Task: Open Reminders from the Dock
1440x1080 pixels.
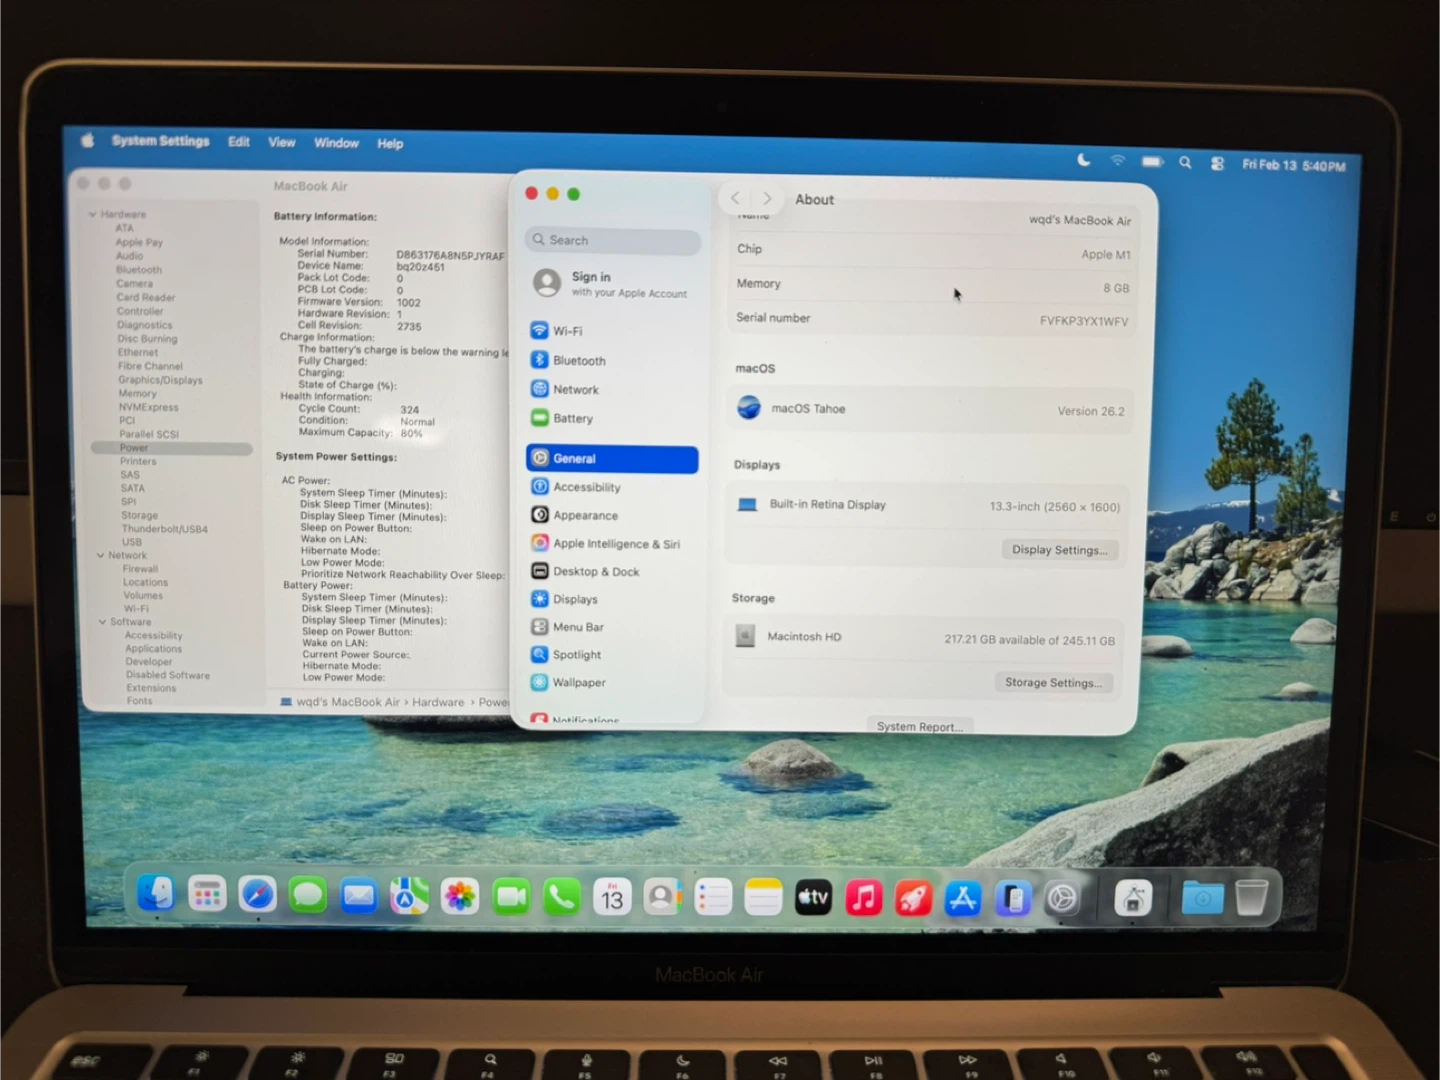Action: (713, 898)
